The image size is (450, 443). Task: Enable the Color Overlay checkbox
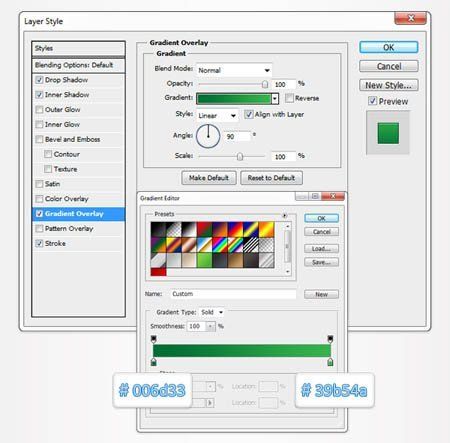tap(39, 199)
